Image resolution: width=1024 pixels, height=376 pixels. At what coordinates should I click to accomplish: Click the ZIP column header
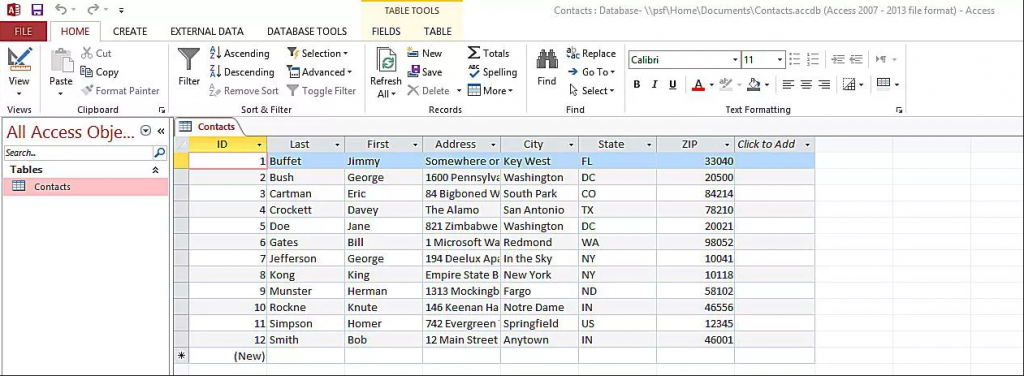click(x=696, y=144)
